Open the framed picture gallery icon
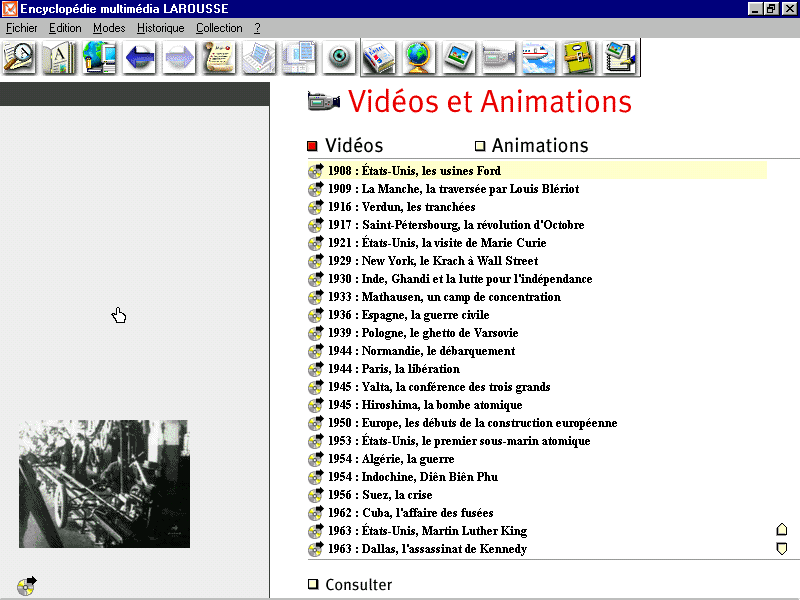 (459, 57)
